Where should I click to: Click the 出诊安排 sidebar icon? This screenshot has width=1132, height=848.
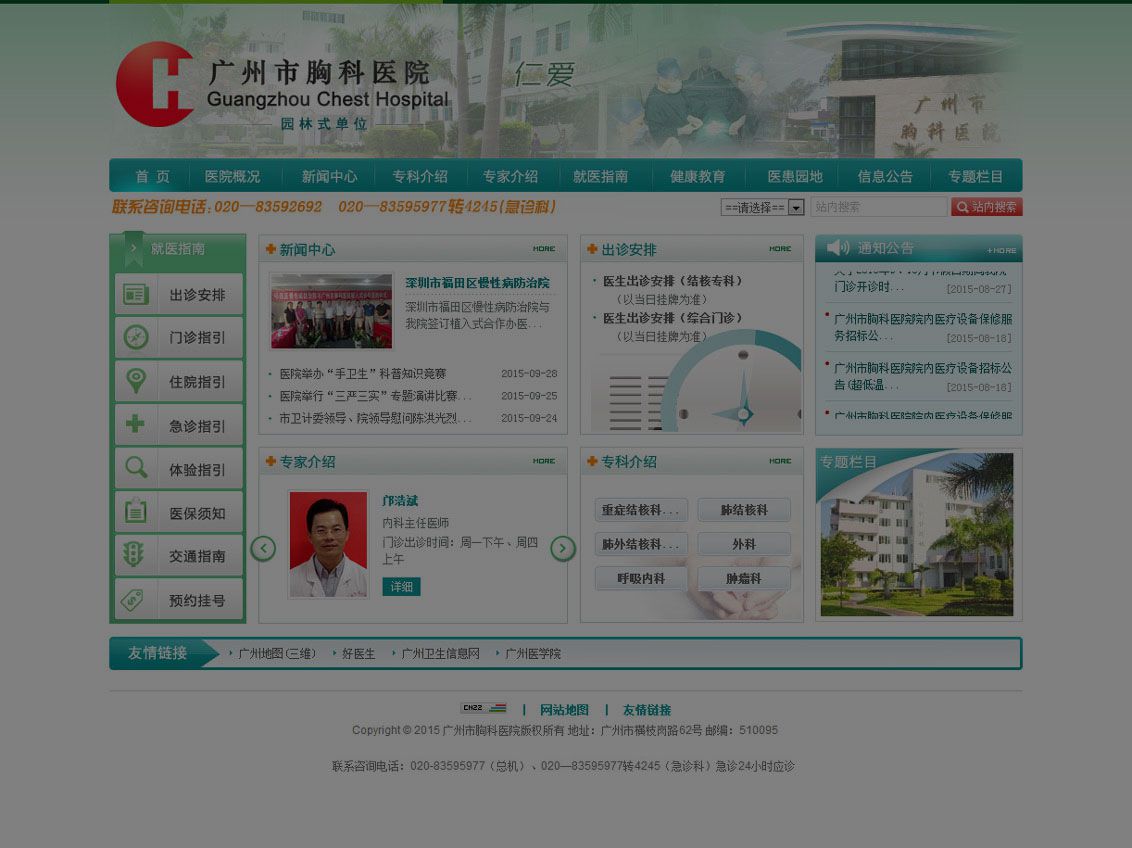pos(136,294)
